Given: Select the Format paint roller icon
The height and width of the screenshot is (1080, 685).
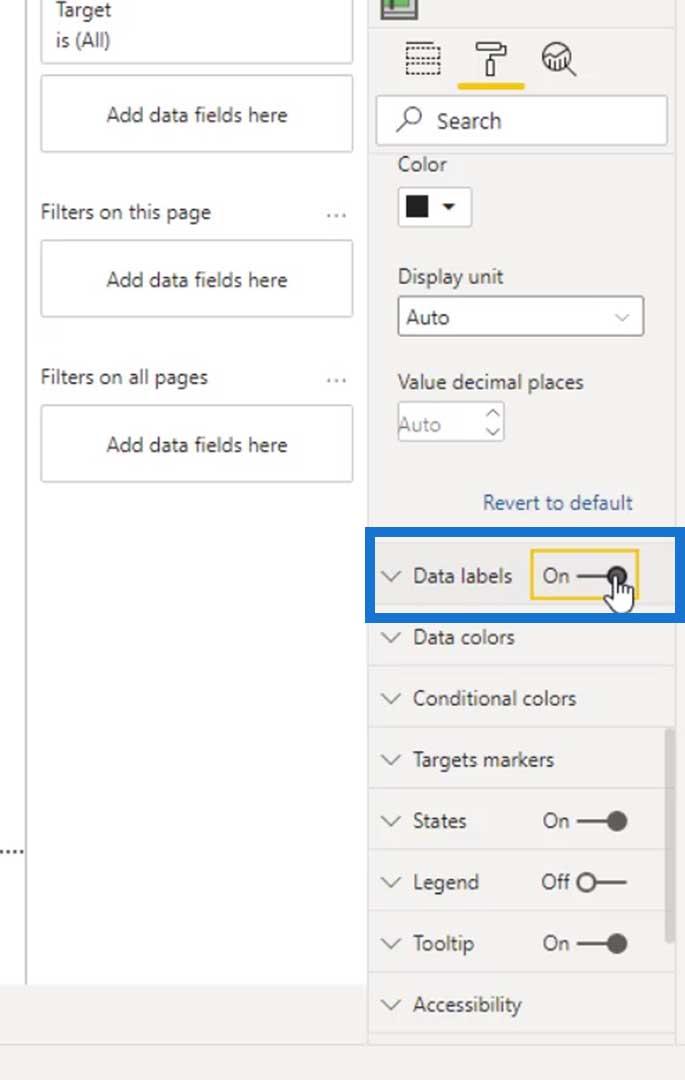Looking at the screenshot, I should tap(490, 59).
